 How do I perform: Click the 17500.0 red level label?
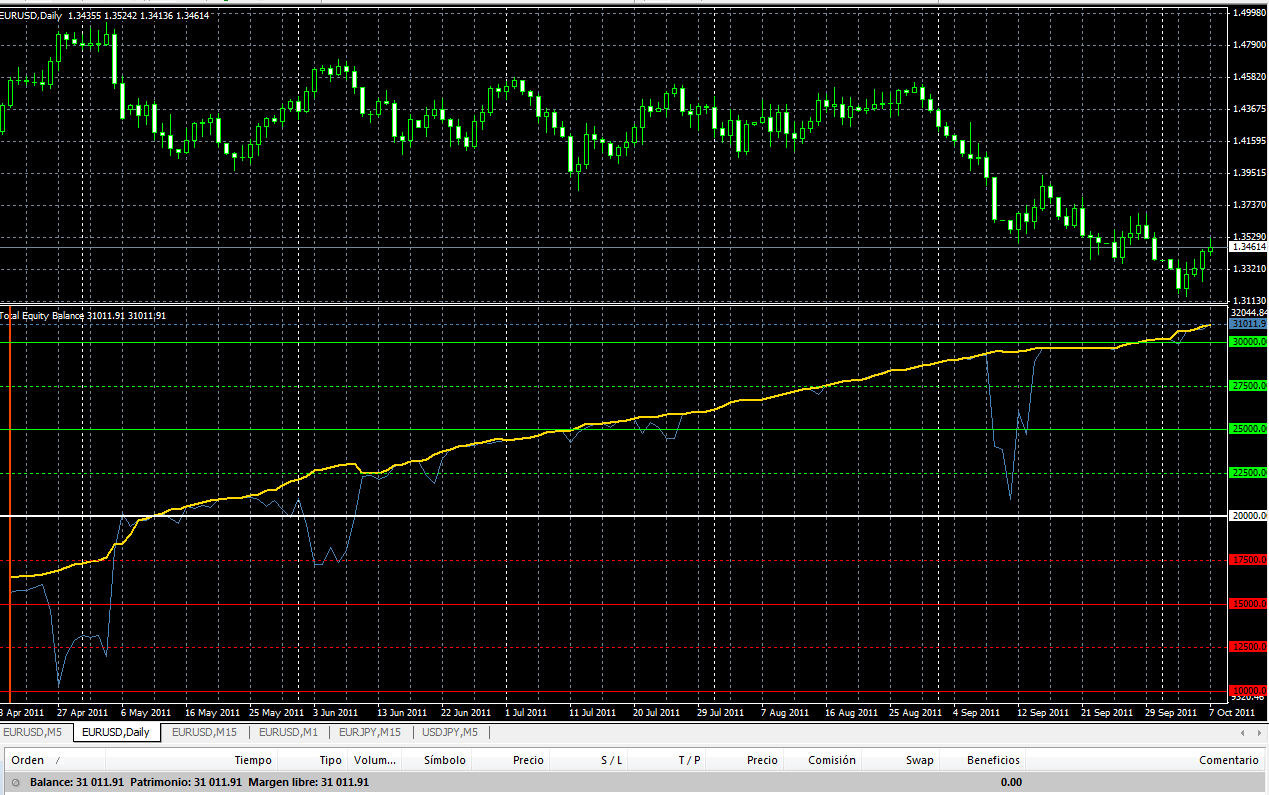[x=1249, y=560]
